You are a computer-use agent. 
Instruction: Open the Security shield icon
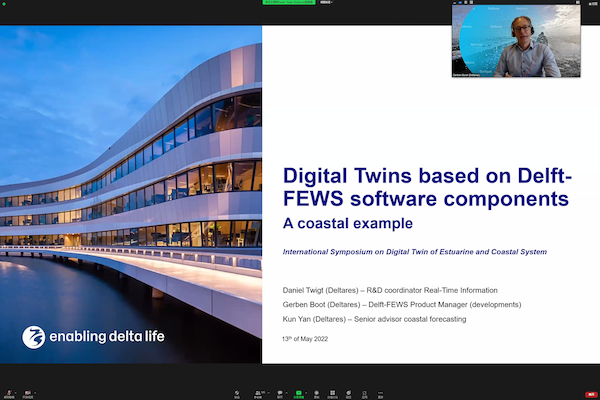[x=237, y=392]
